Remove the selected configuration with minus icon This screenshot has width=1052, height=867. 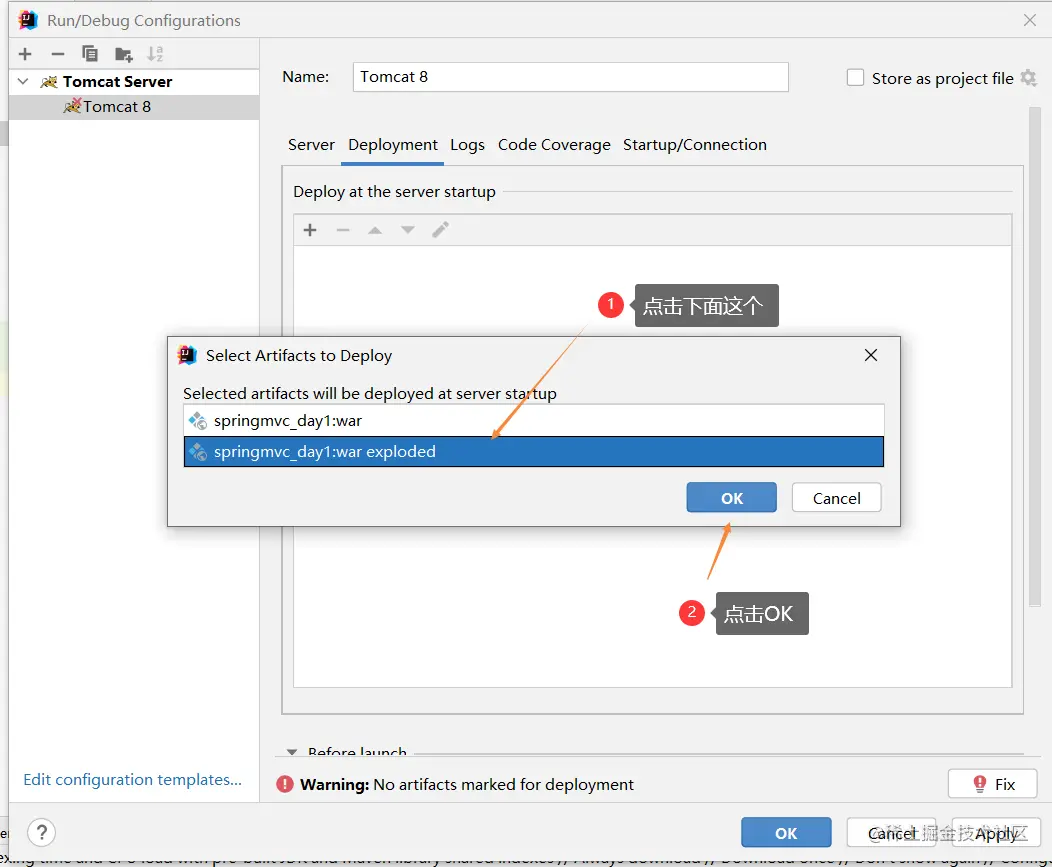[x=58, y=54]
